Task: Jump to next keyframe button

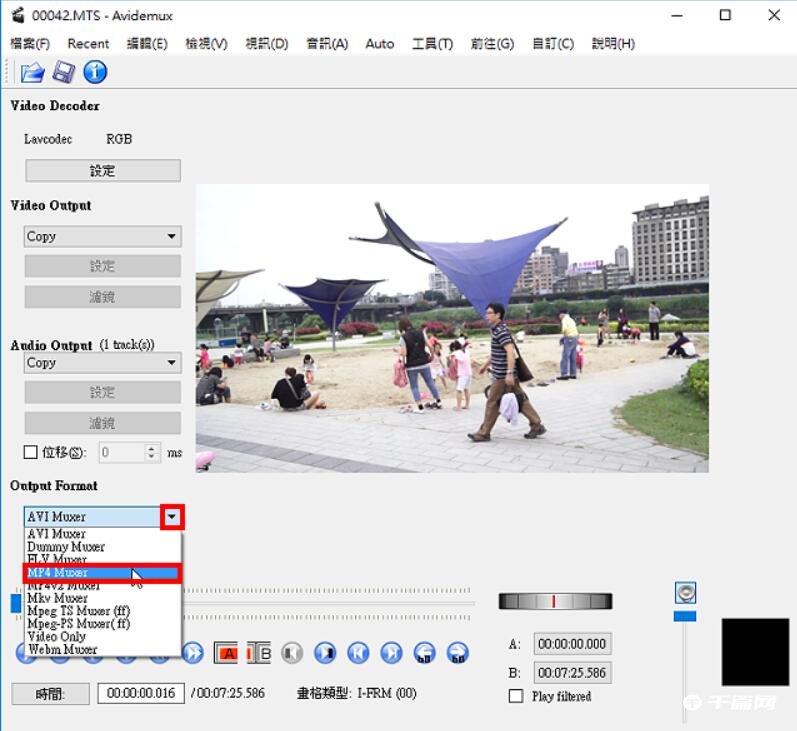Action: pos(193,653)
